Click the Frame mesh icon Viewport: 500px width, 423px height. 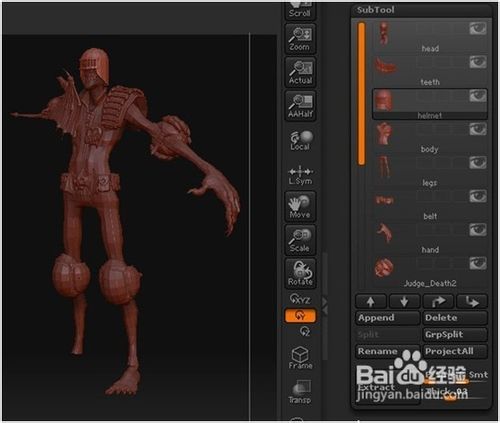[x=300, y=358]
